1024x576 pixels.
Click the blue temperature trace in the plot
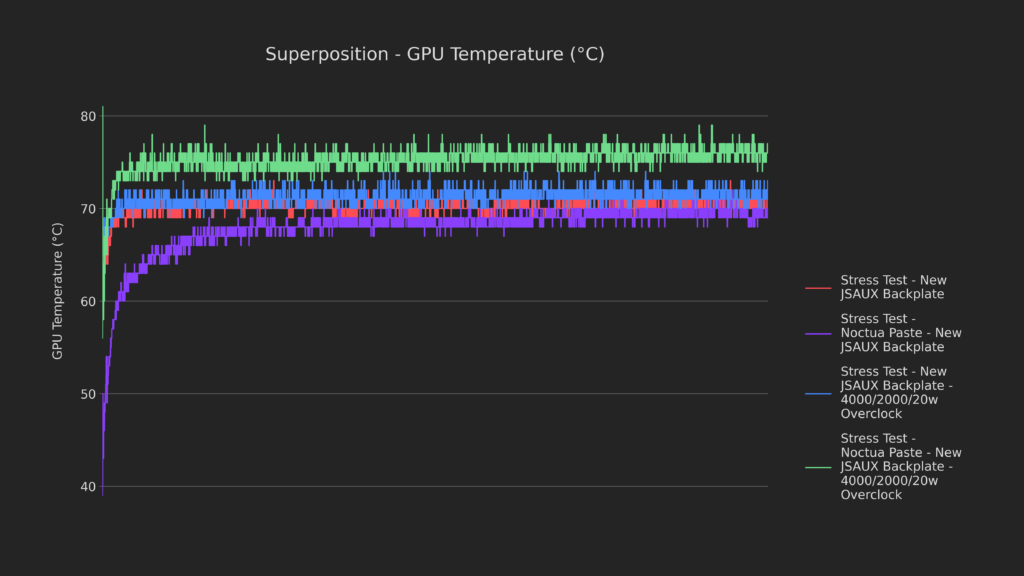click(400, 192)
